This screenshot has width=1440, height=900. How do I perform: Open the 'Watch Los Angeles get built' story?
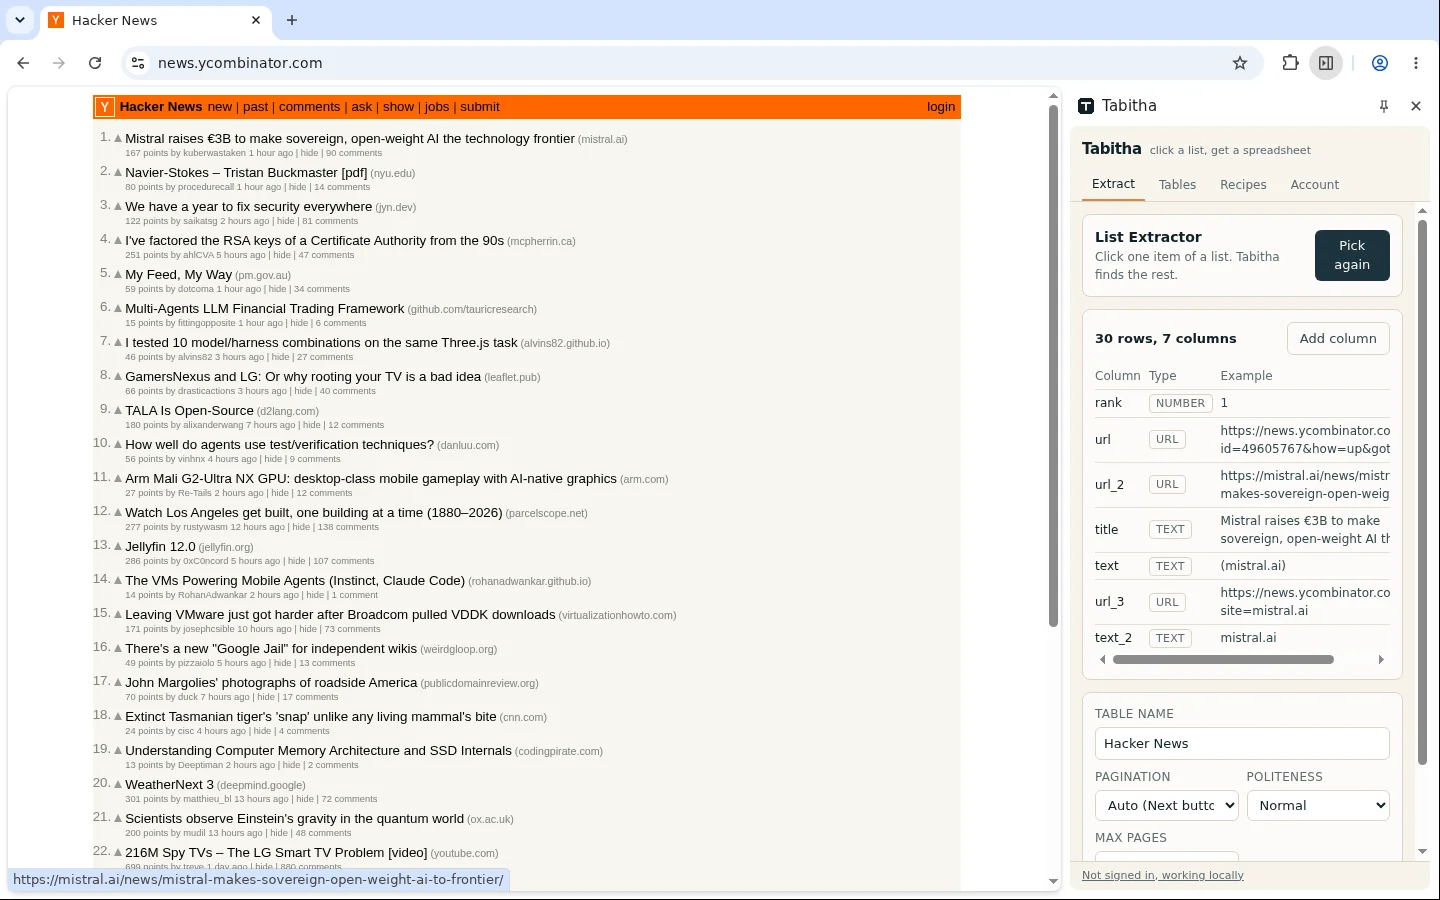coord(314,513)
